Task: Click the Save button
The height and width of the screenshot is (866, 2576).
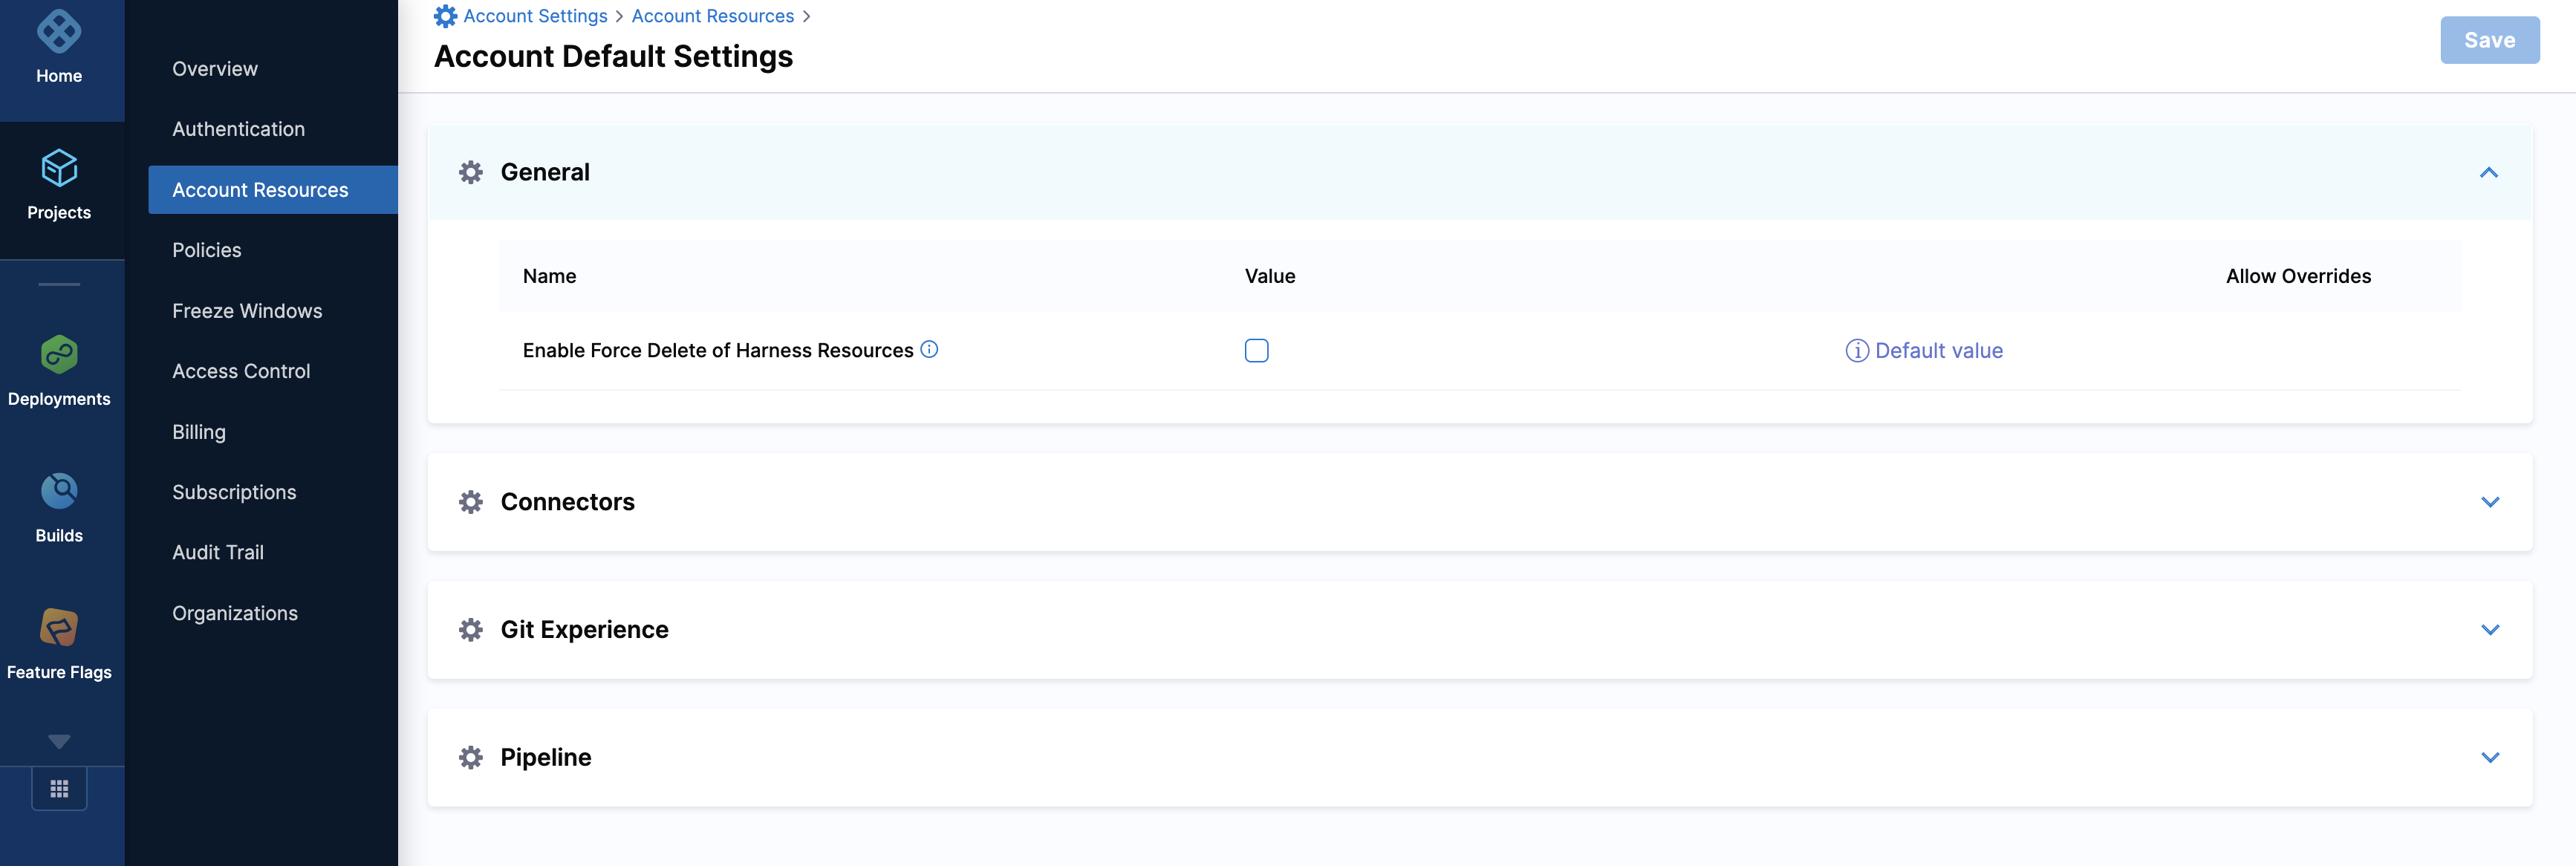Action: coord(2488,40)
